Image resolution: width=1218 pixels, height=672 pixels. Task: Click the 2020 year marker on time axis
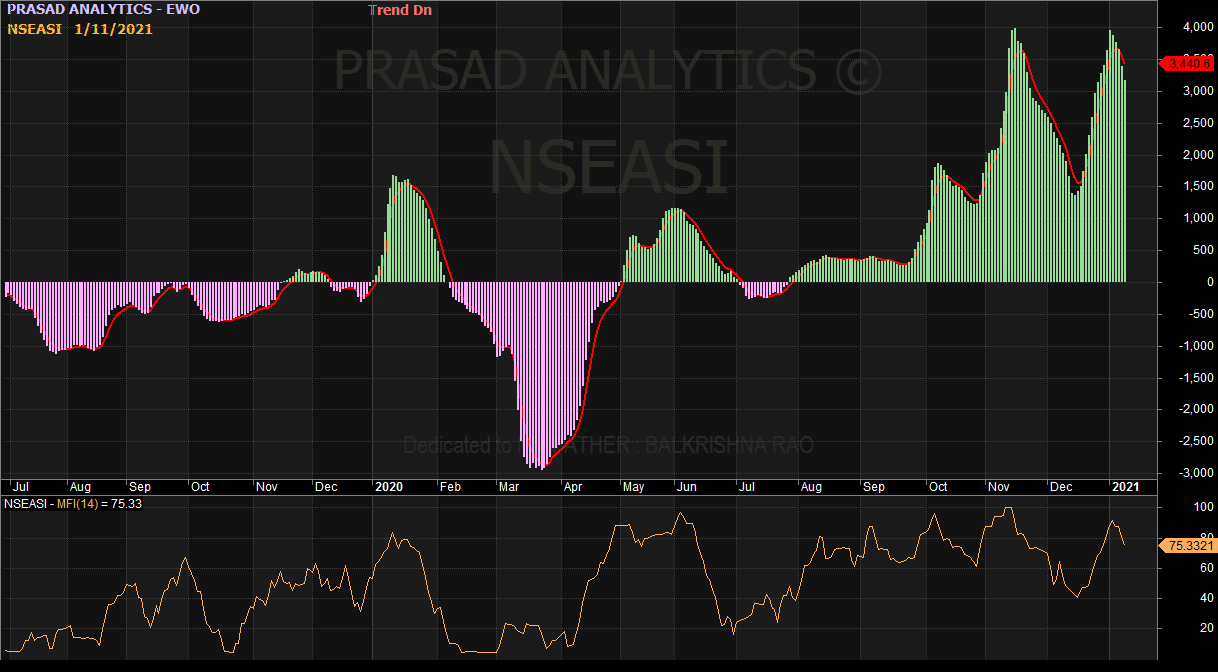388,487
